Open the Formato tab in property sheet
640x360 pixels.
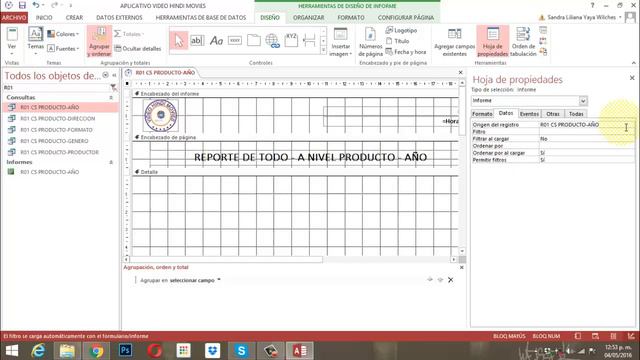coord(482,114)
